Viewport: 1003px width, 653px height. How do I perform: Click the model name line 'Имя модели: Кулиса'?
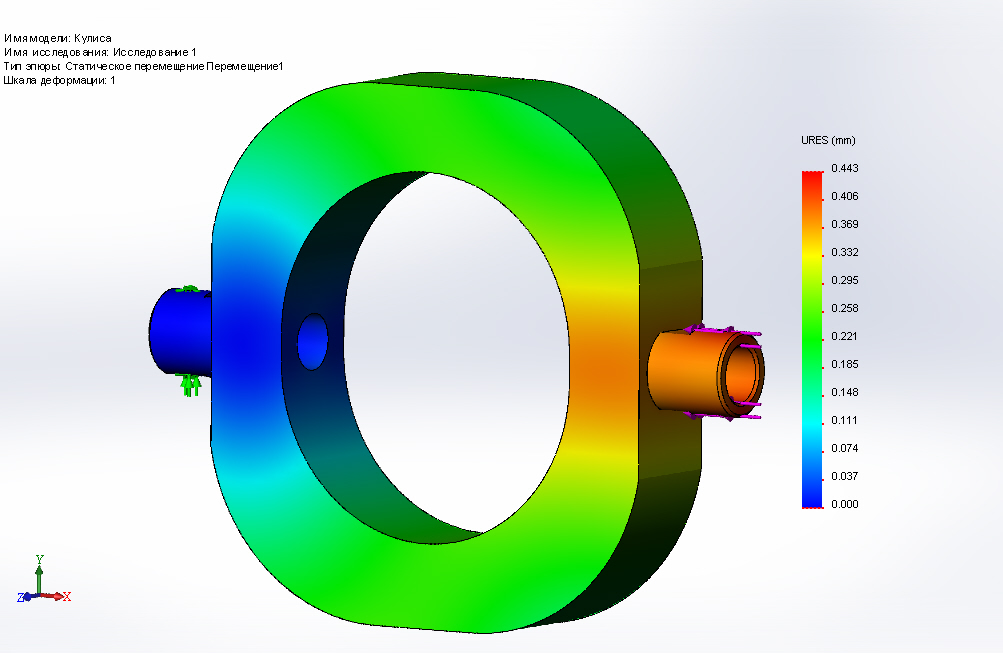point(58,38)
